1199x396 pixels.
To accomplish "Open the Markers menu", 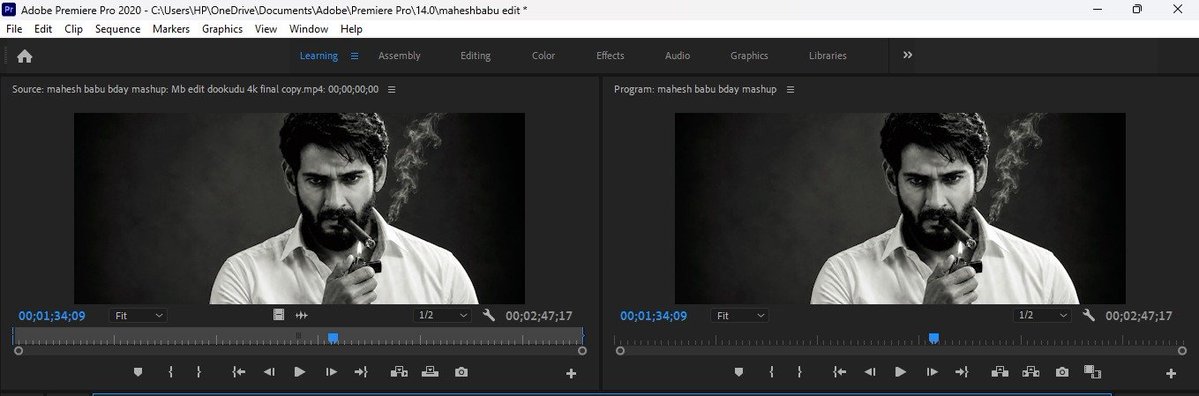I will pyautogui.click(x=171, y=29).
